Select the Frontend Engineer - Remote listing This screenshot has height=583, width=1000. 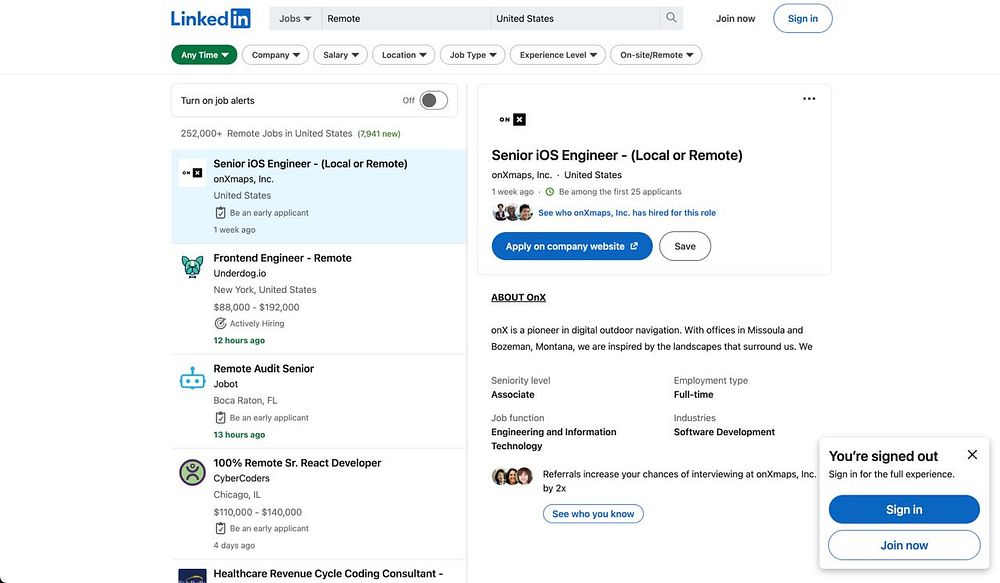[x=282, y=258]
